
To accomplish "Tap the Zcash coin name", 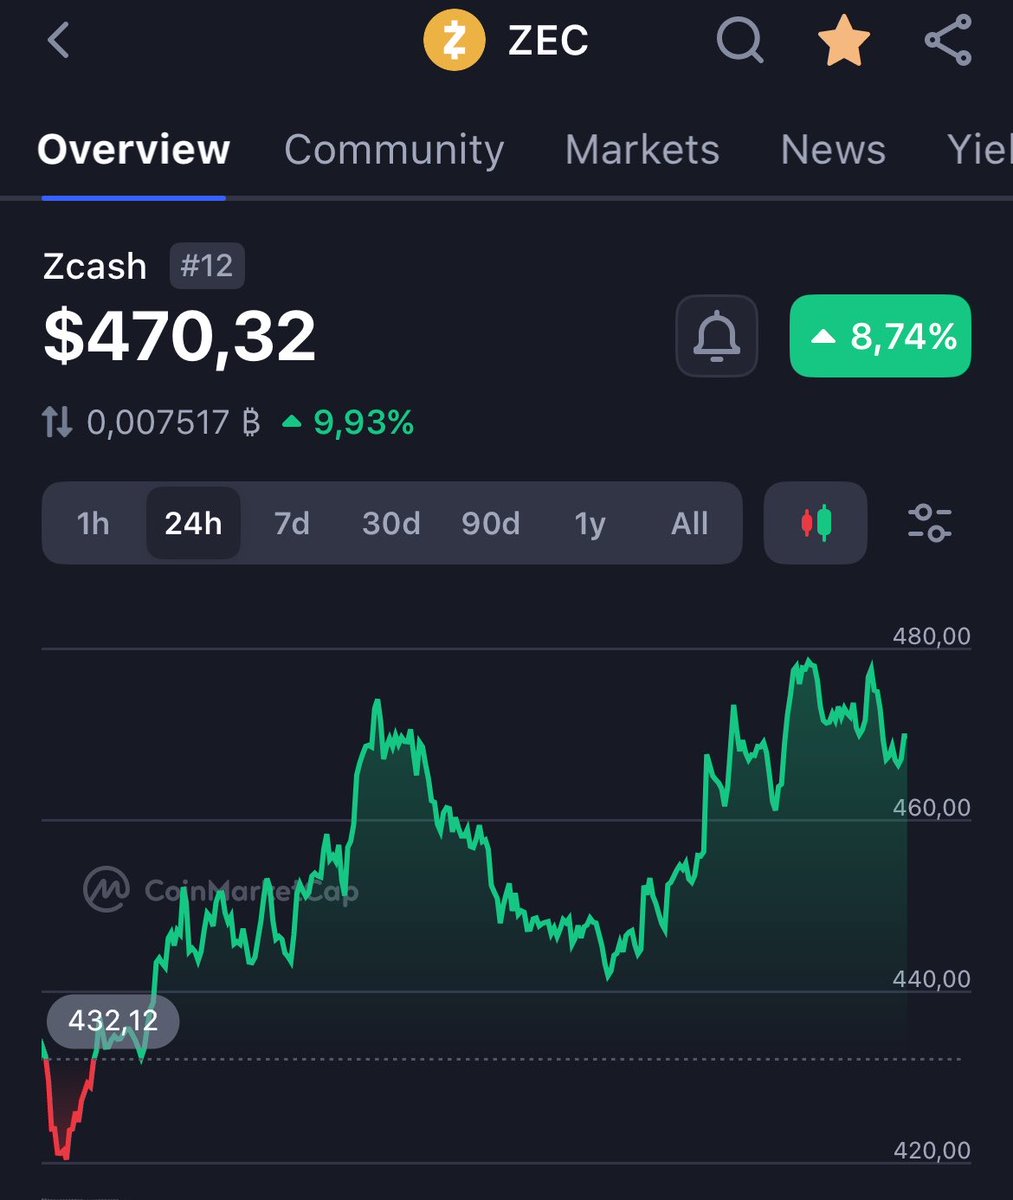I will pyautogui.click(x=95, y=266).
